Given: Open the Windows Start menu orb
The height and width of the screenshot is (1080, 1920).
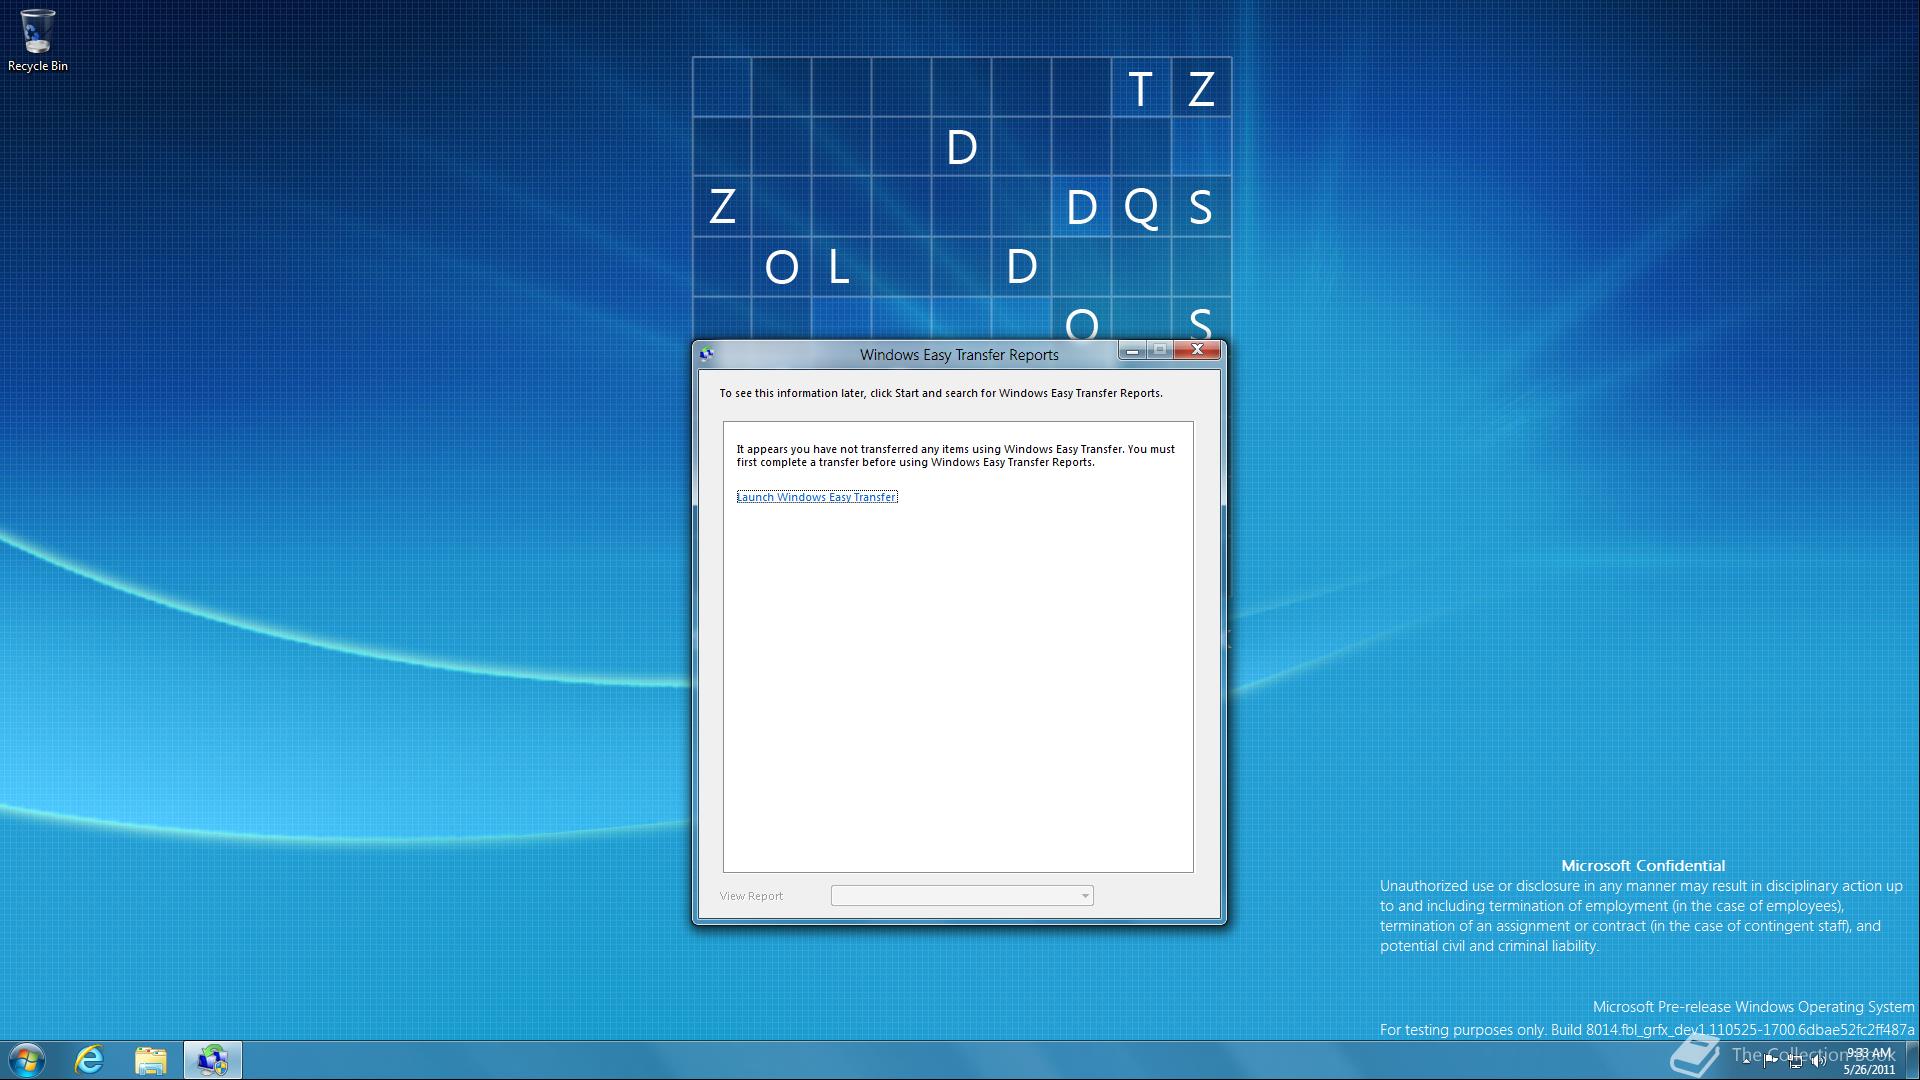Looking at the screenshot, I should [x=27, y=1060].
